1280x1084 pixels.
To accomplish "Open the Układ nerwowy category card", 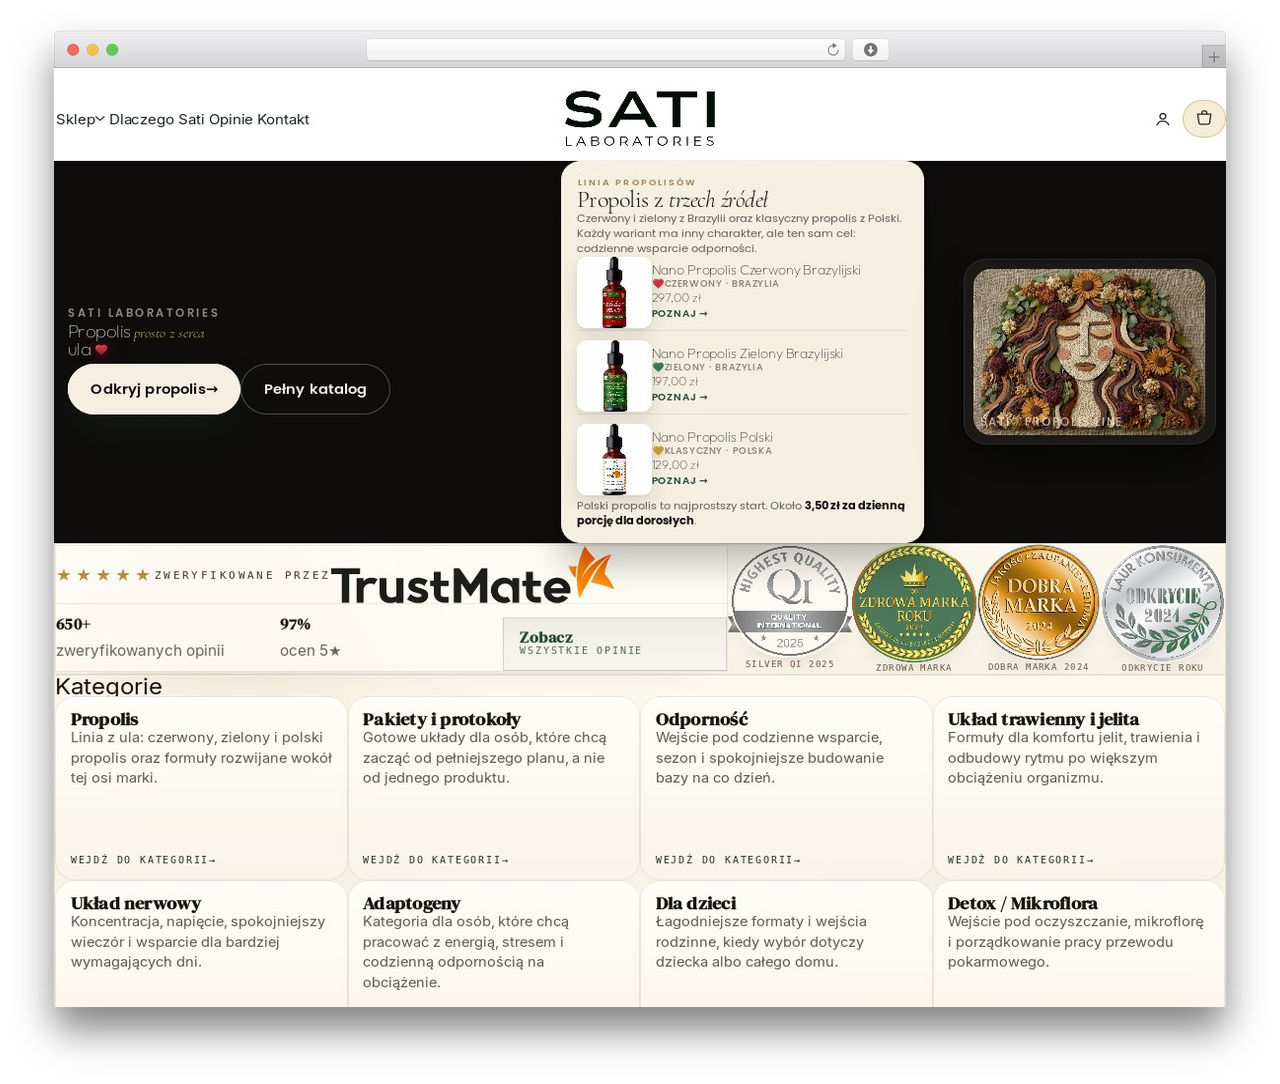I will [201, 944].
